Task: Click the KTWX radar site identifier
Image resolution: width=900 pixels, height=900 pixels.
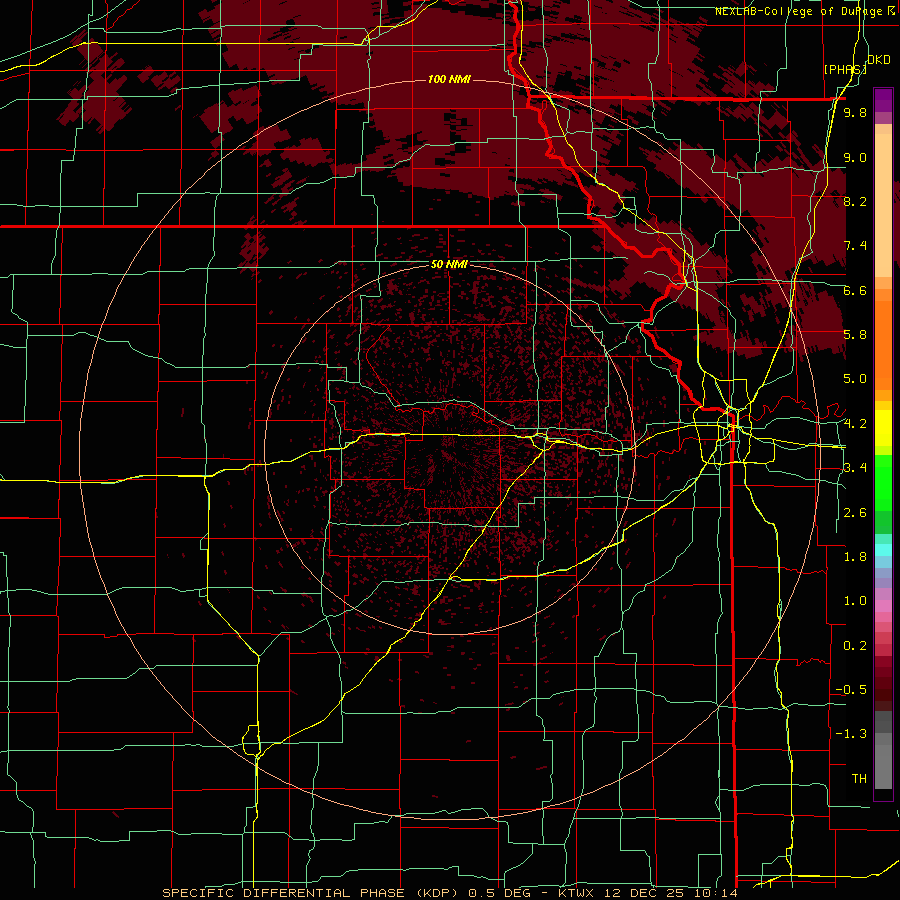Action: [x=578, y=893]
